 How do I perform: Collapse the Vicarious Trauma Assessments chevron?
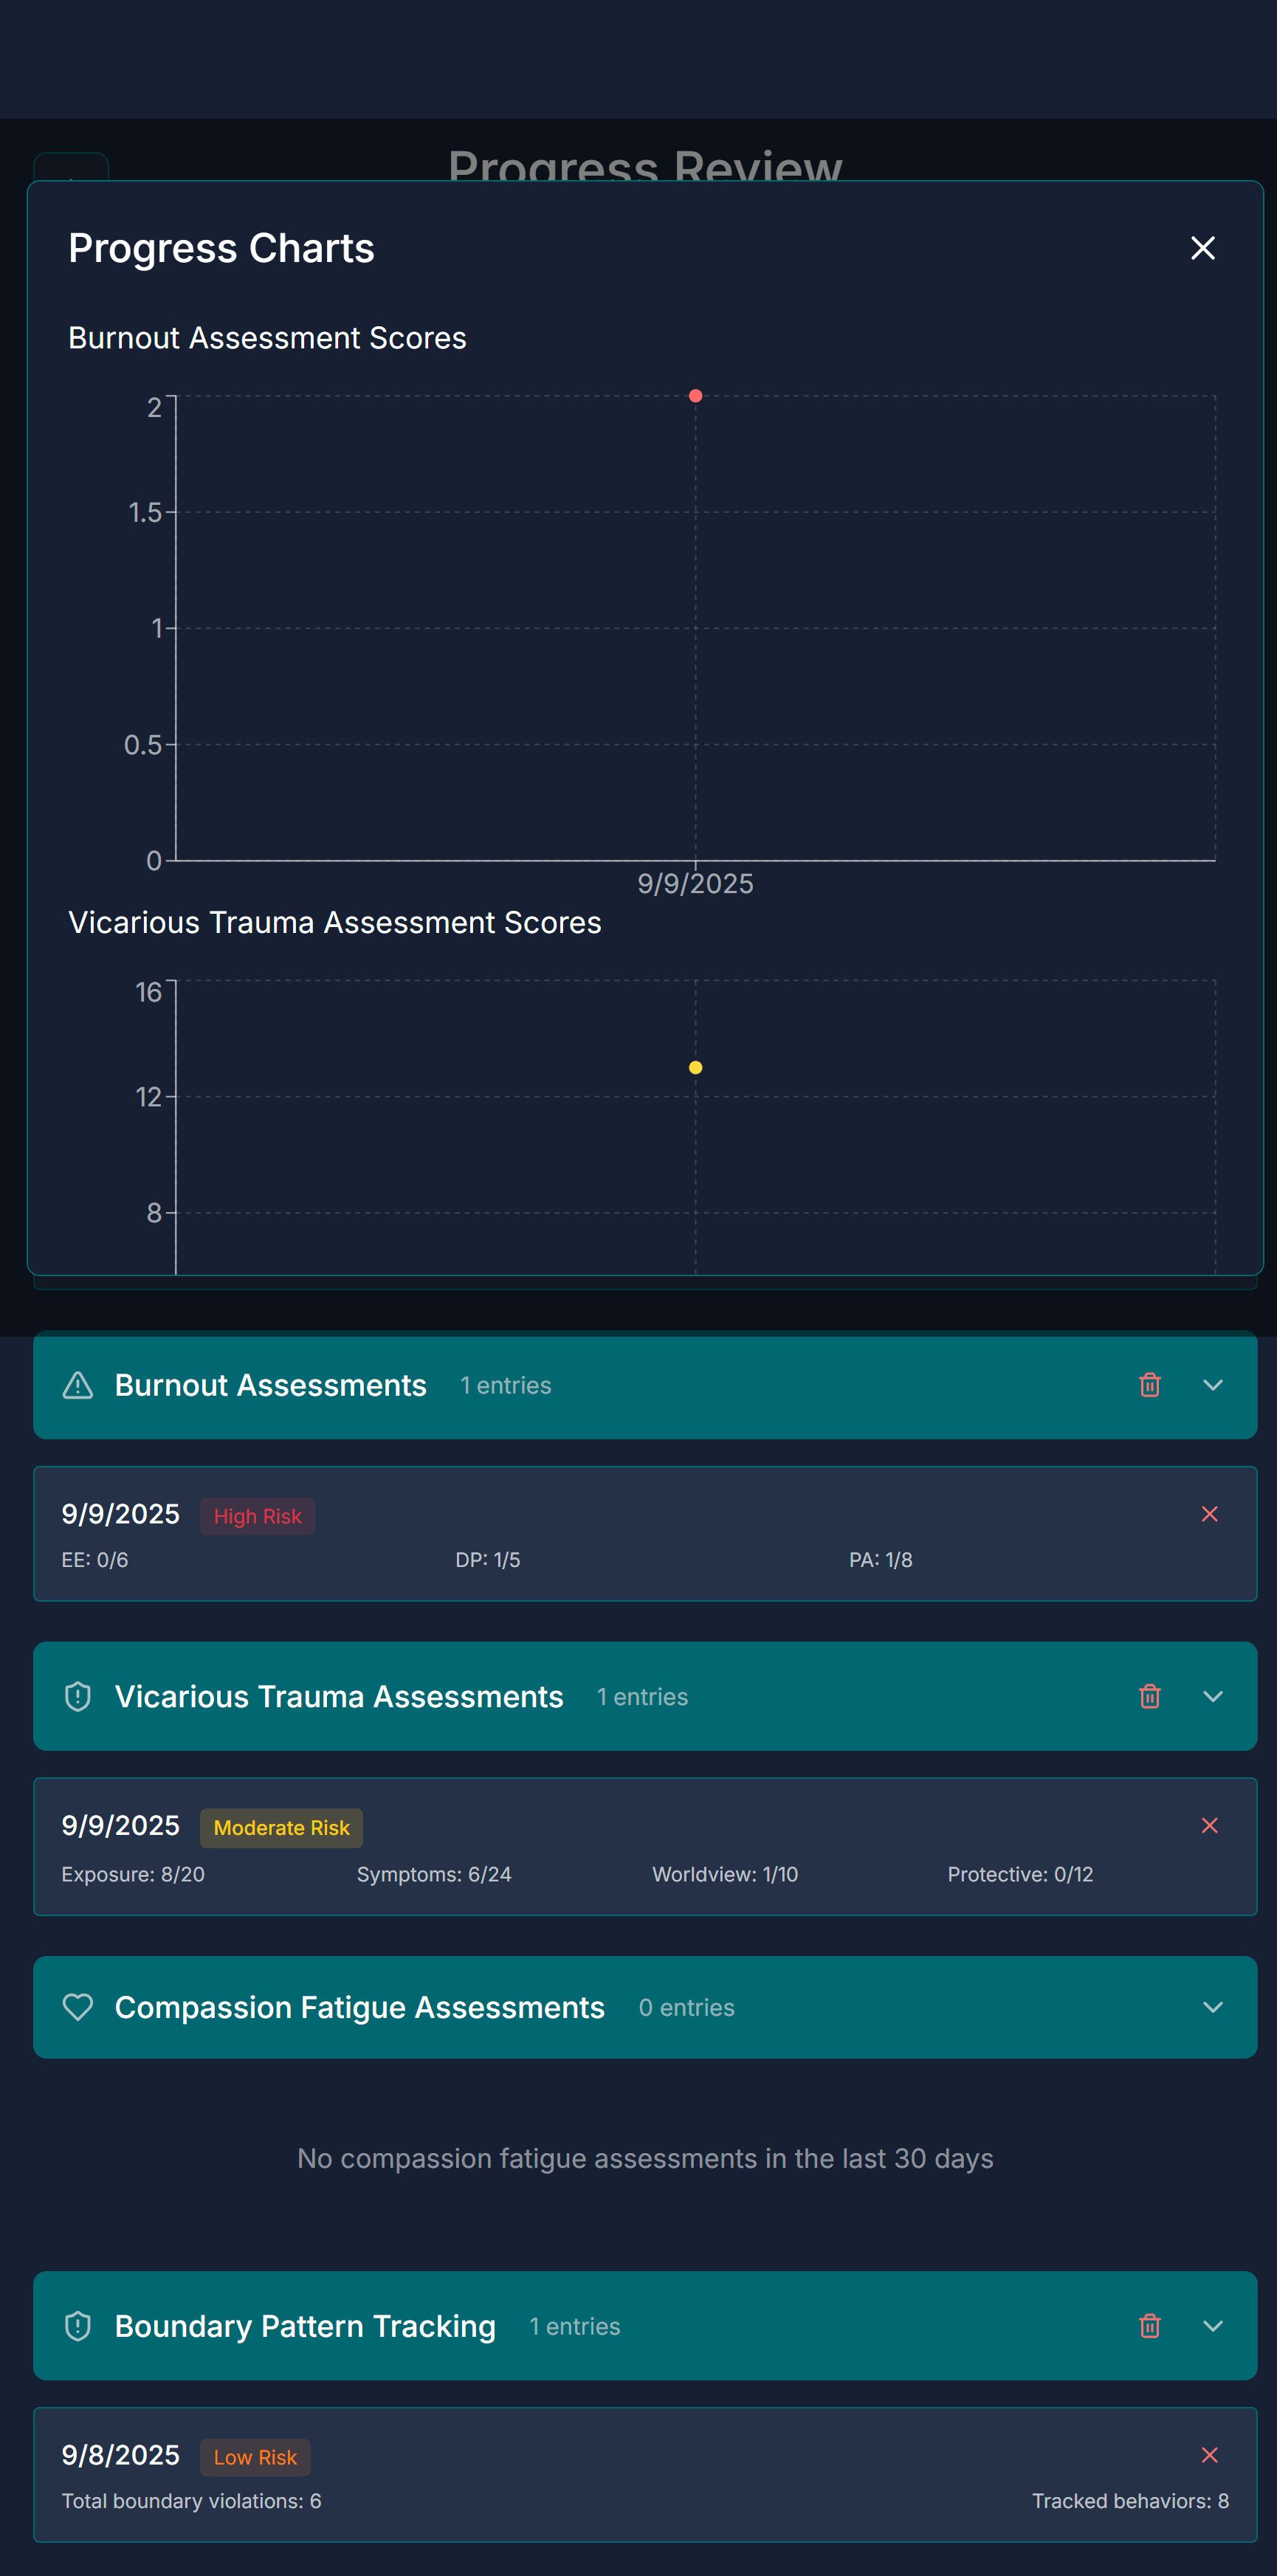pyautogui.click(x=1212, y=1696)
